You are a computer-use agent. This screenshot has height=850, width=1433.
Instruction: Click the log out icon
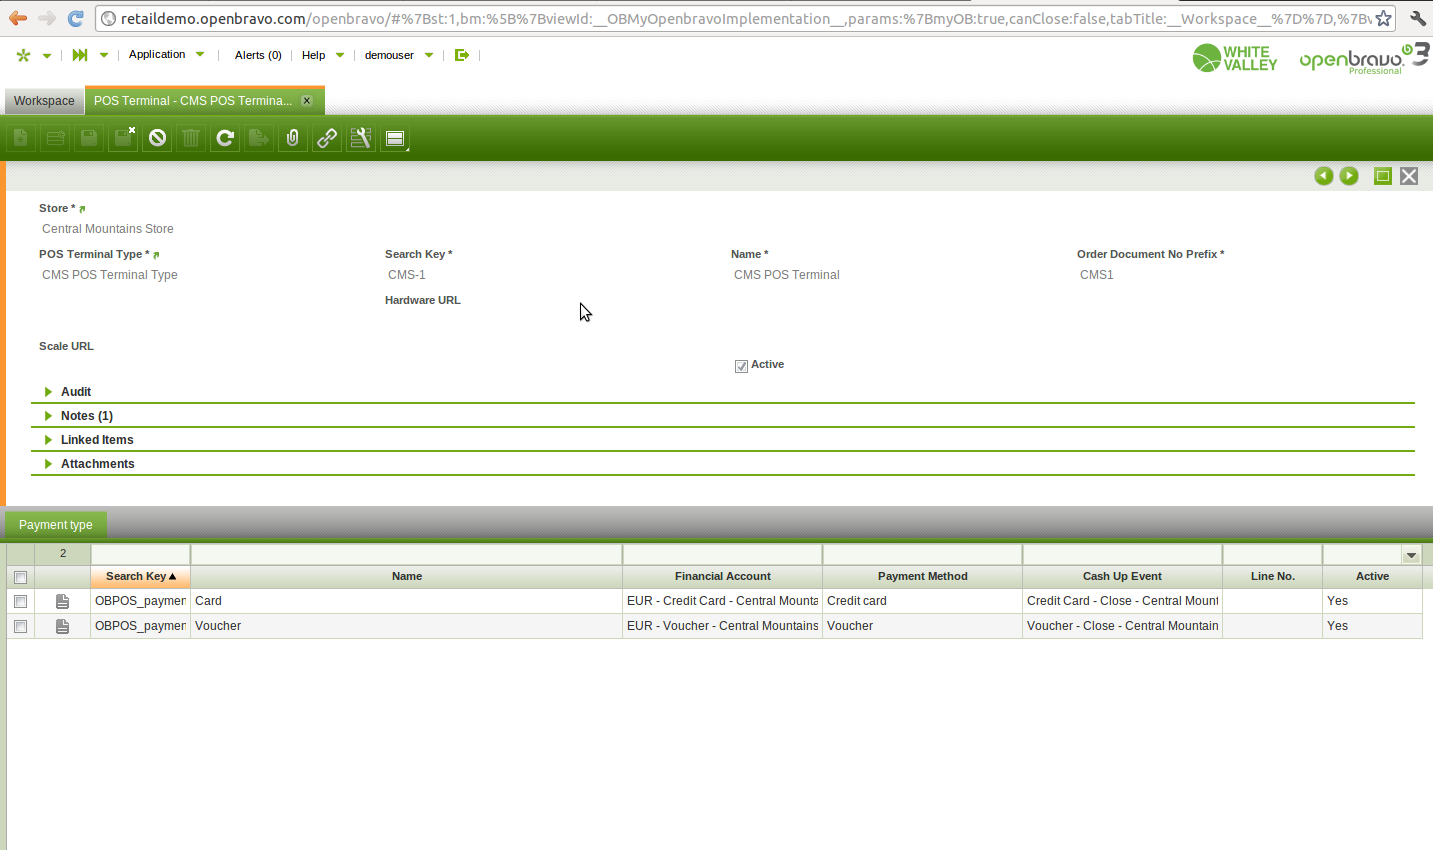click(461, 55)
